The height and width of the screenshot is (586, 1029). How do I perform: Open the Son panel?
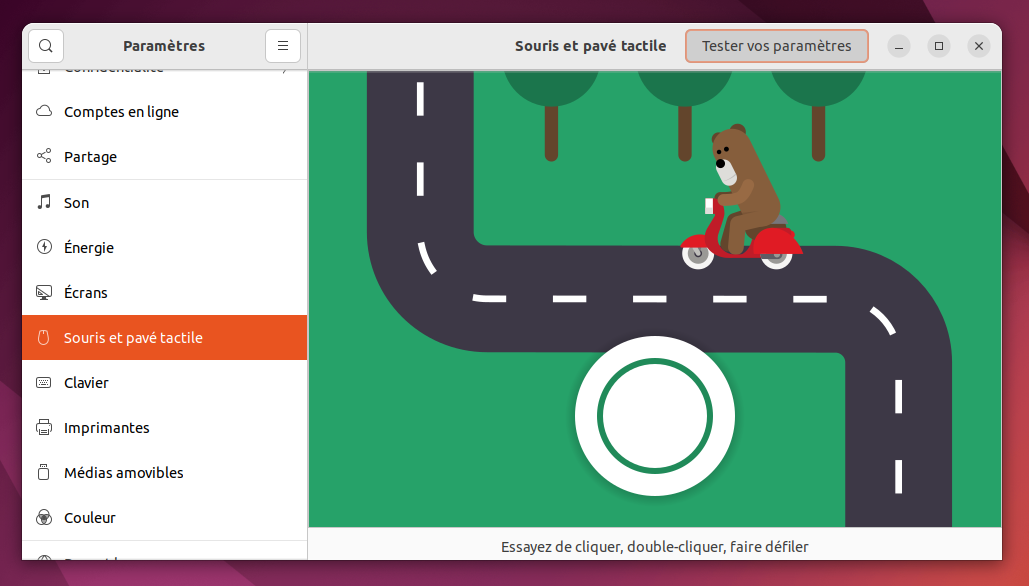165,203
